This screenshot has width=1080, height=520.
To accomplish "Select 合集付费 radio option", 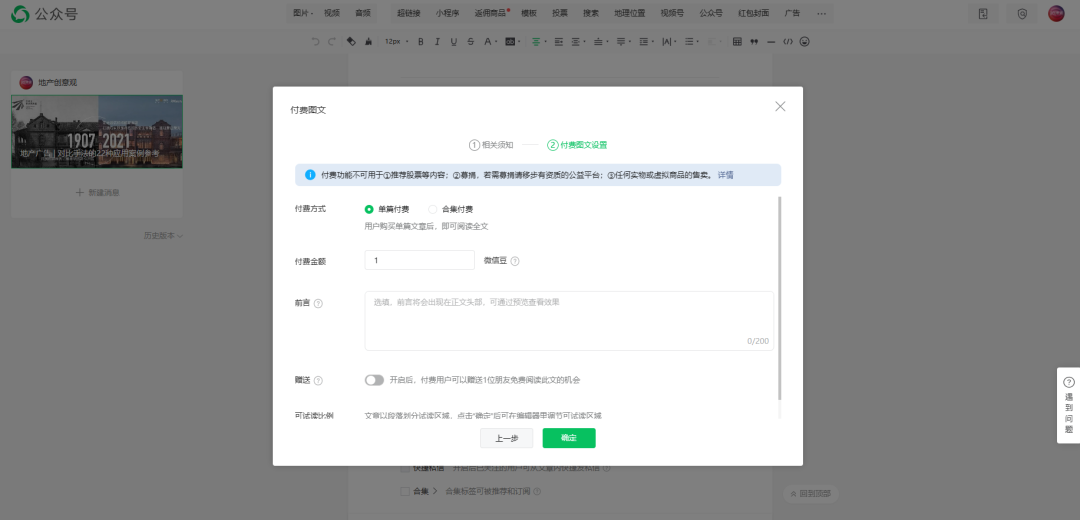I will coord(433,209).
